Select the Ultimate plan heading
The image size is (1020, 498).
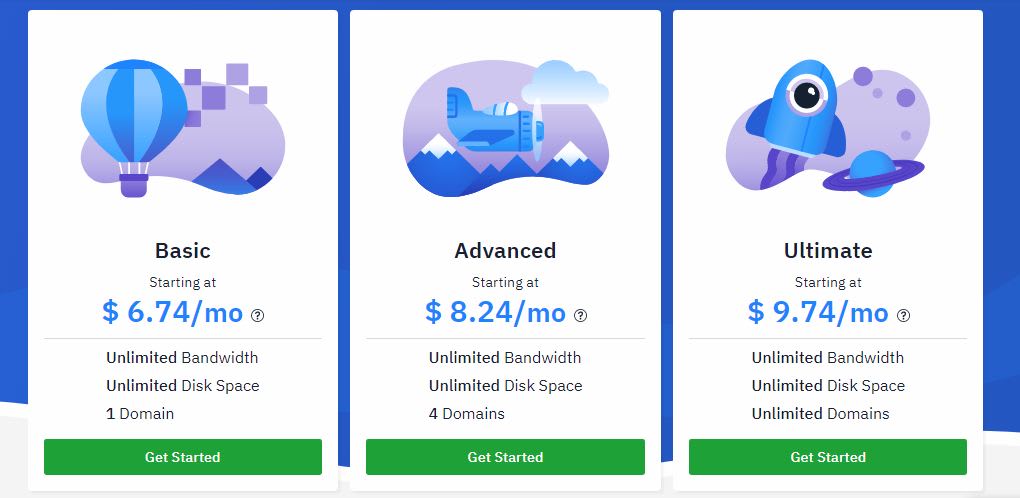click(828, 251)
